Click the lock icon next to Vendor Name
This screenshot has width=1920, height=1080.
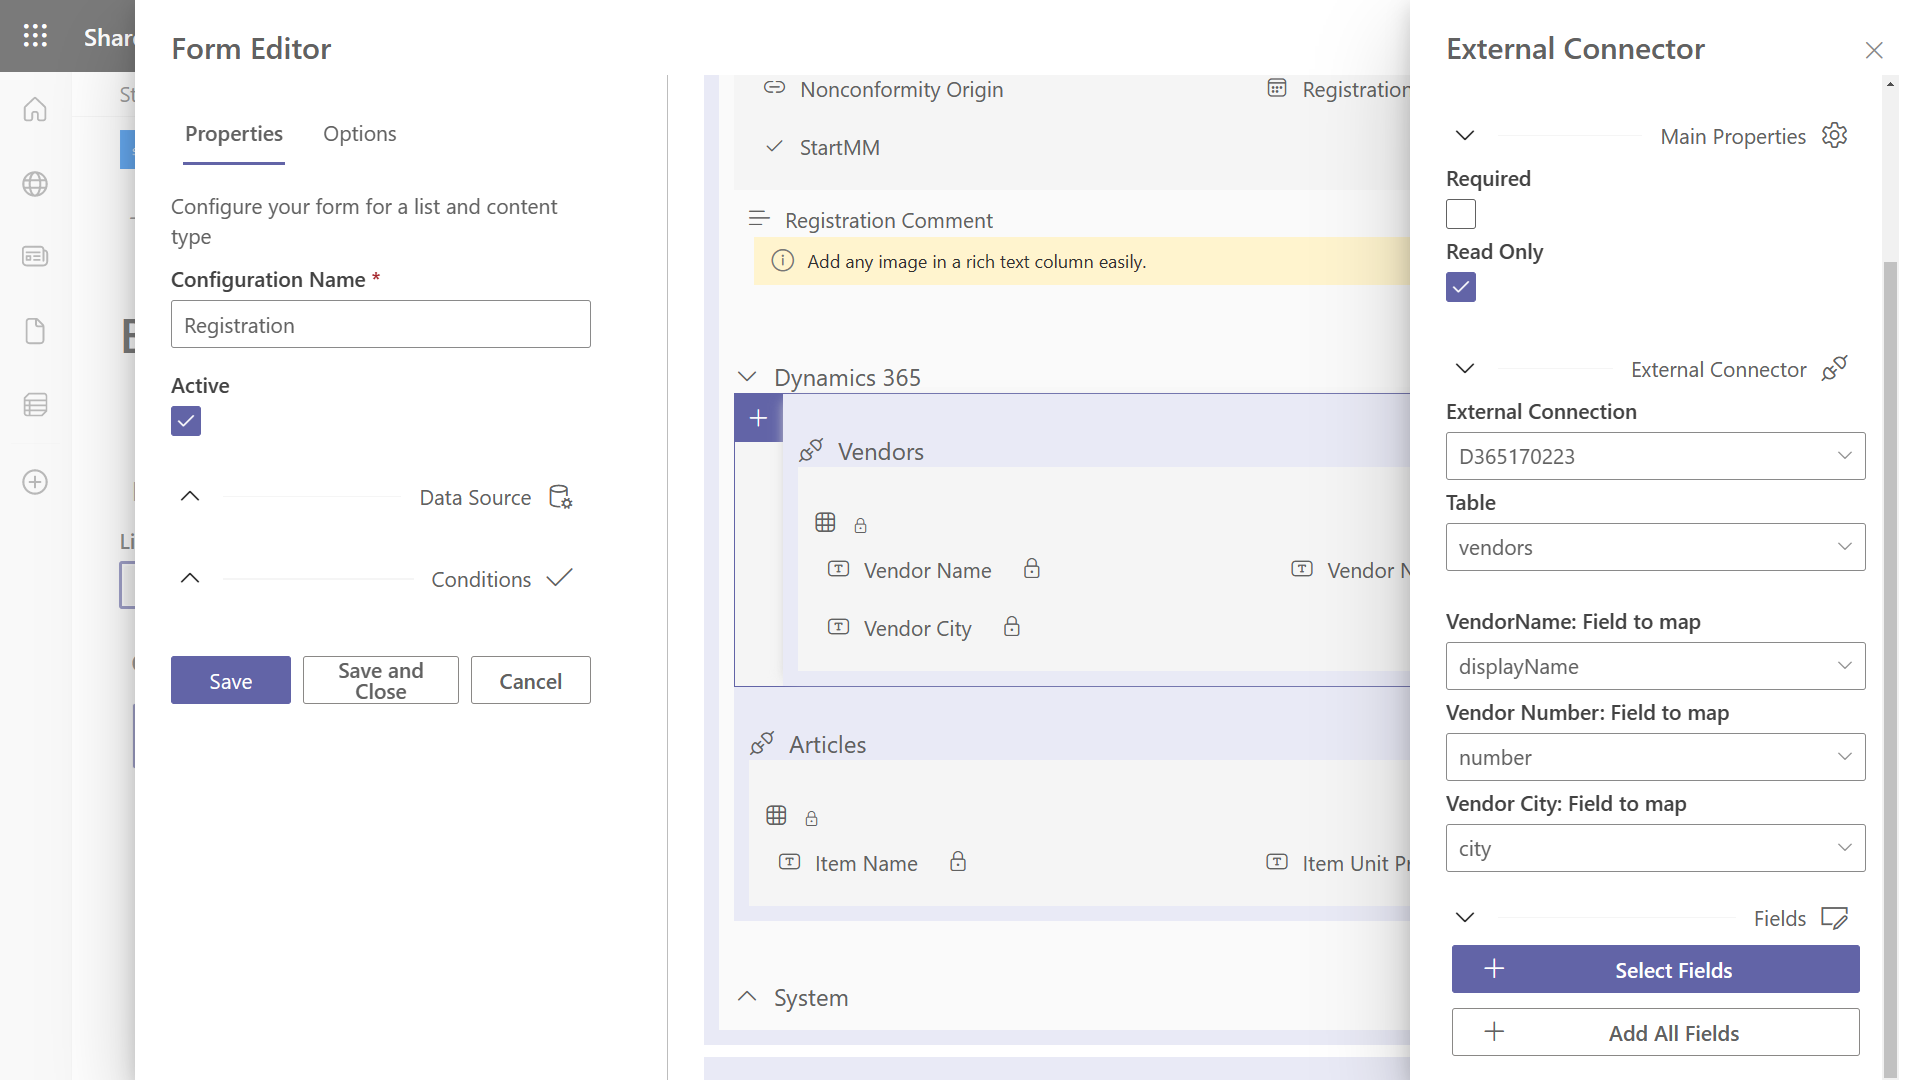point(1032,569)
